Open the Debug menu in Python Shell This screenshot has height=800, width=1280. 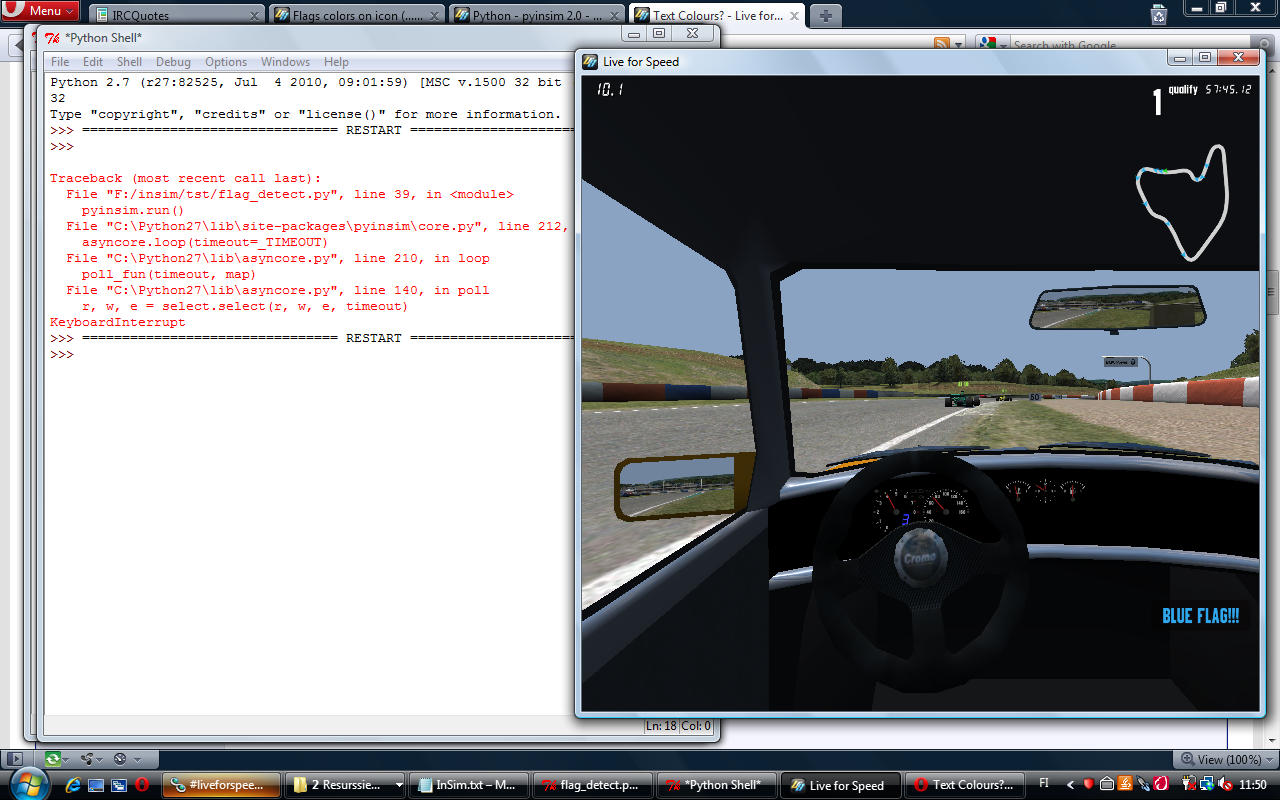pos(173,62)
